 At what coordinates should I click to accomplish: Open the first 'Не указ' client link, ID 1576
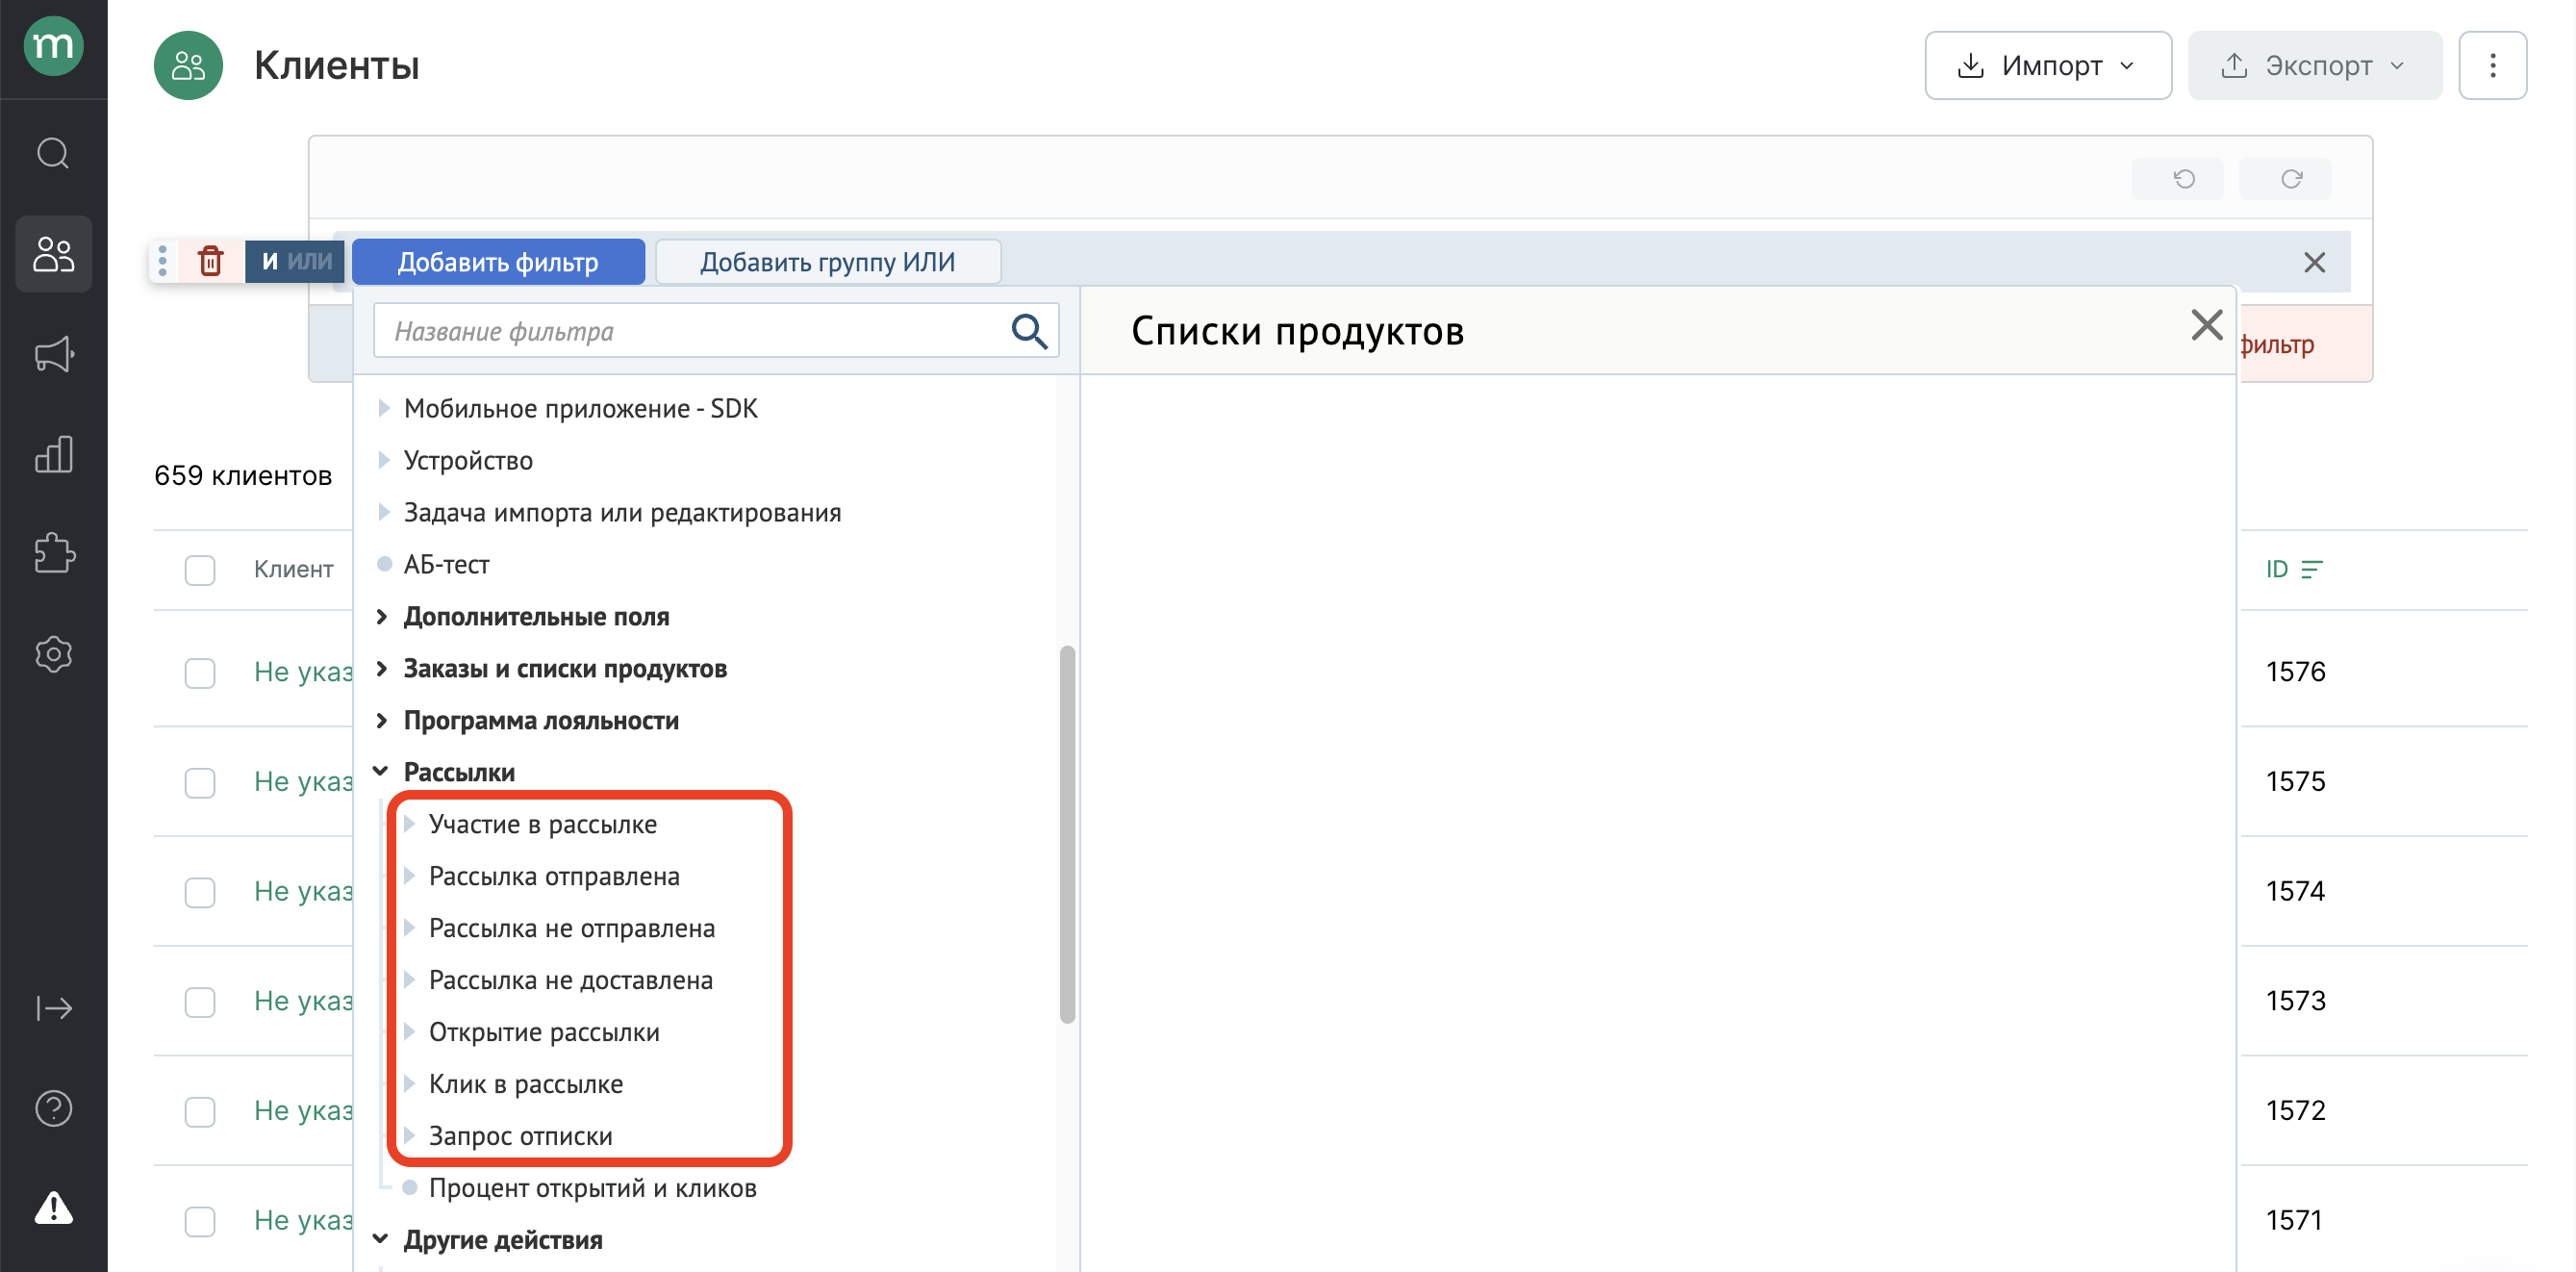coord(303,672)
